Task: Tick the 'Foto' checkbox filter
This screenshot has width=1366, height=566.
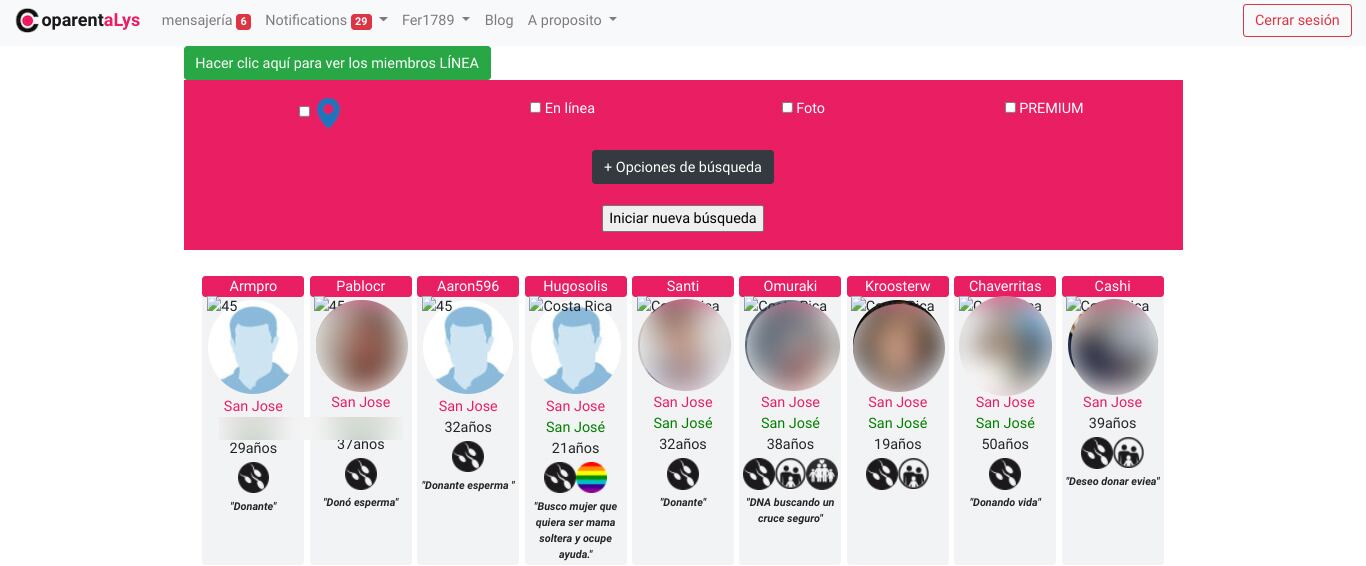Action: coord(787,107)
